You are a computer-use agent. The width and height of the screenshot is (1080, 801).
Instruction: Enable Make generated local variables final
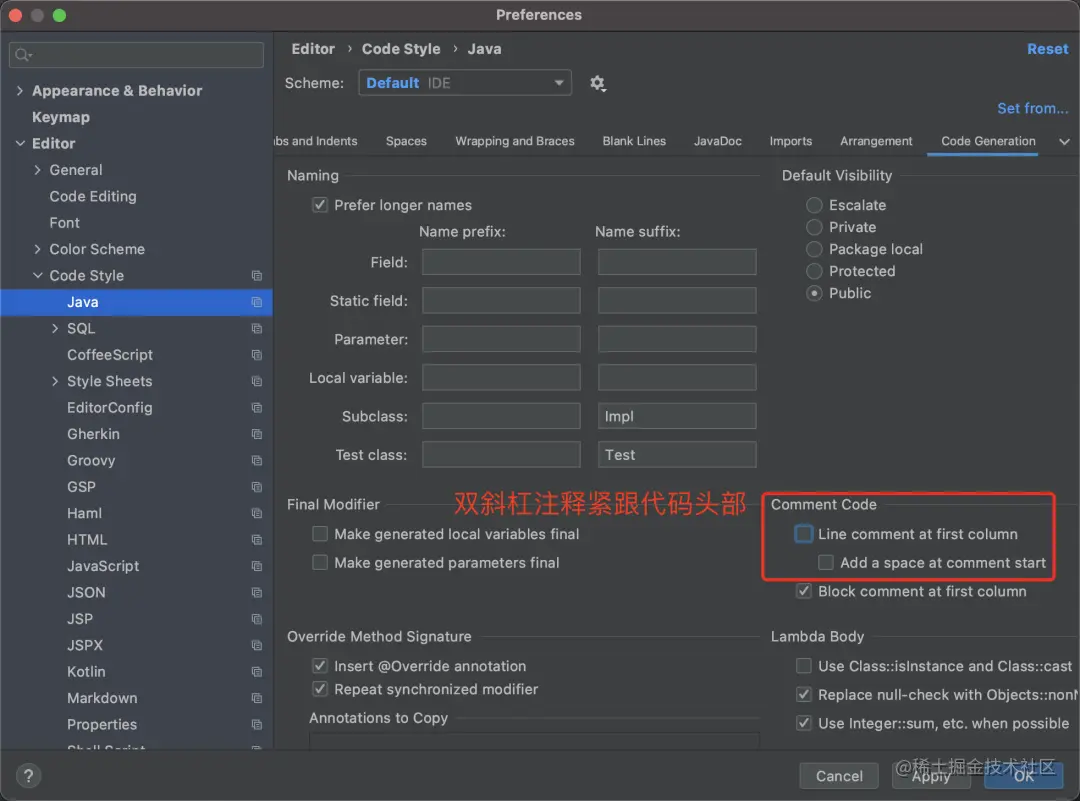(320, 534)
